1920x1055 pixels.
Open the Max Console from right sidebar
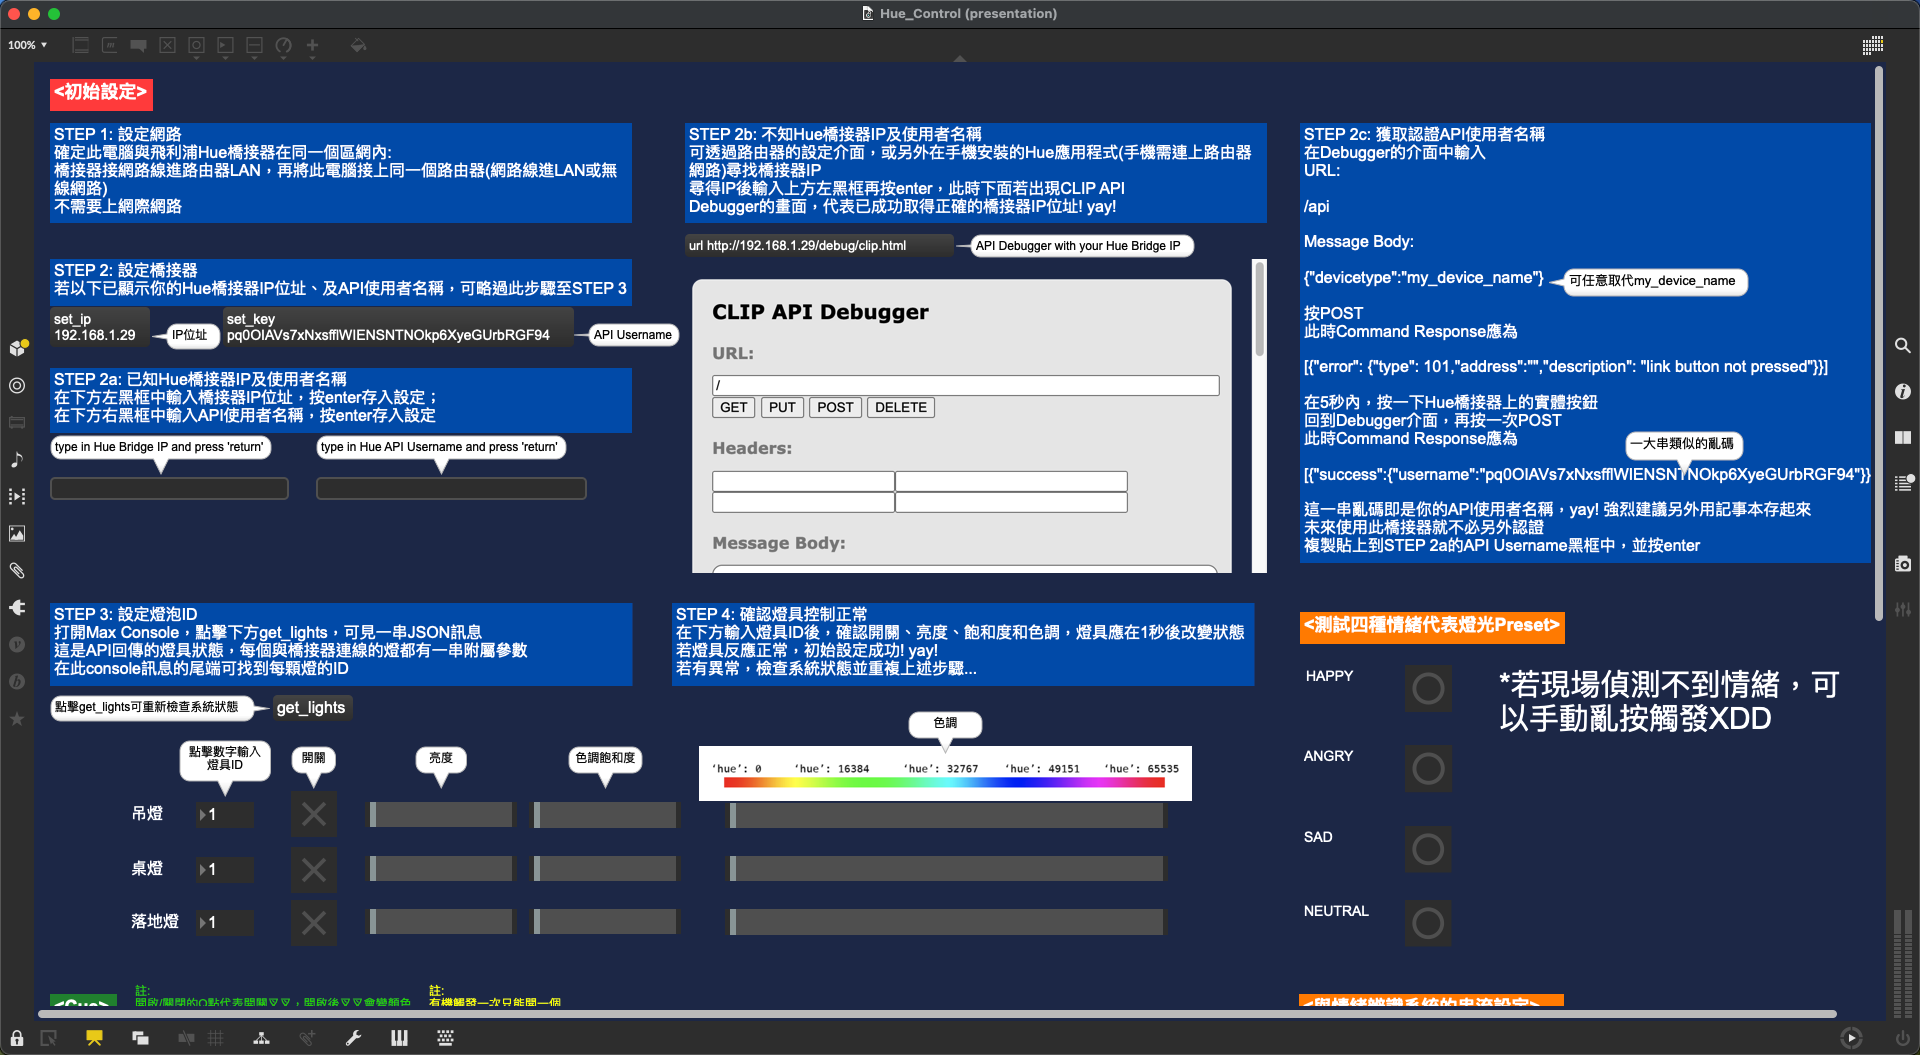pyautogui.click(x=1903, y=484)
